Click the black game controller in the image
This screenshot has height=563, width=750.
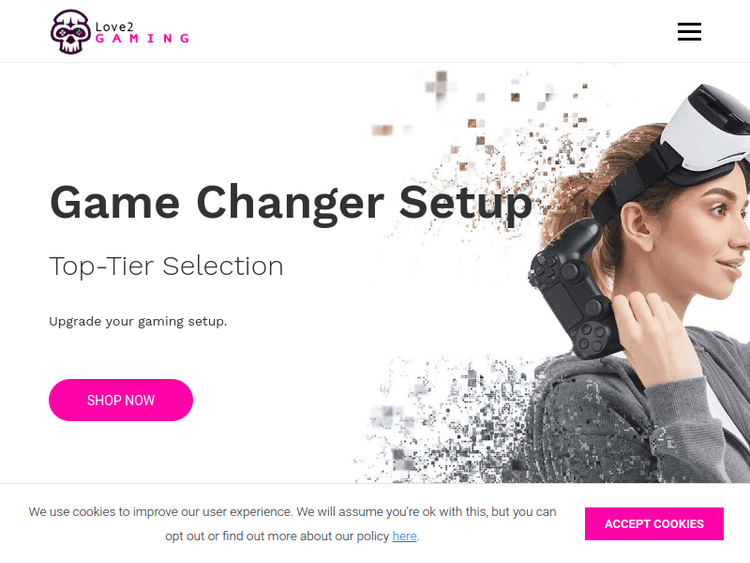[572, 288]
